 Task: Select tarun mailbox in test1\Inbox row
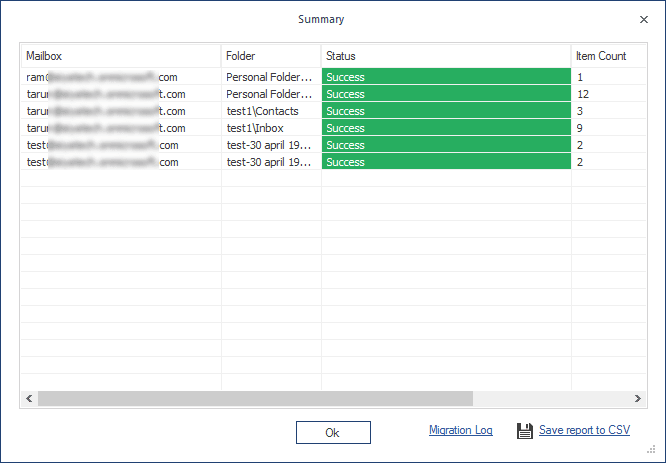[121, 128]
